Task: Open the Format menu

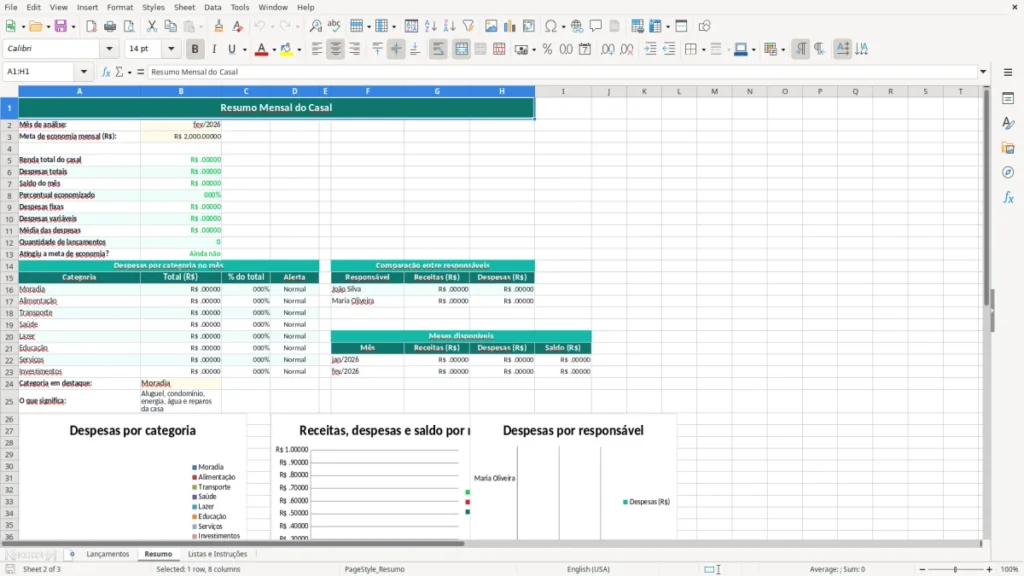Action: (x=120, y=7)
